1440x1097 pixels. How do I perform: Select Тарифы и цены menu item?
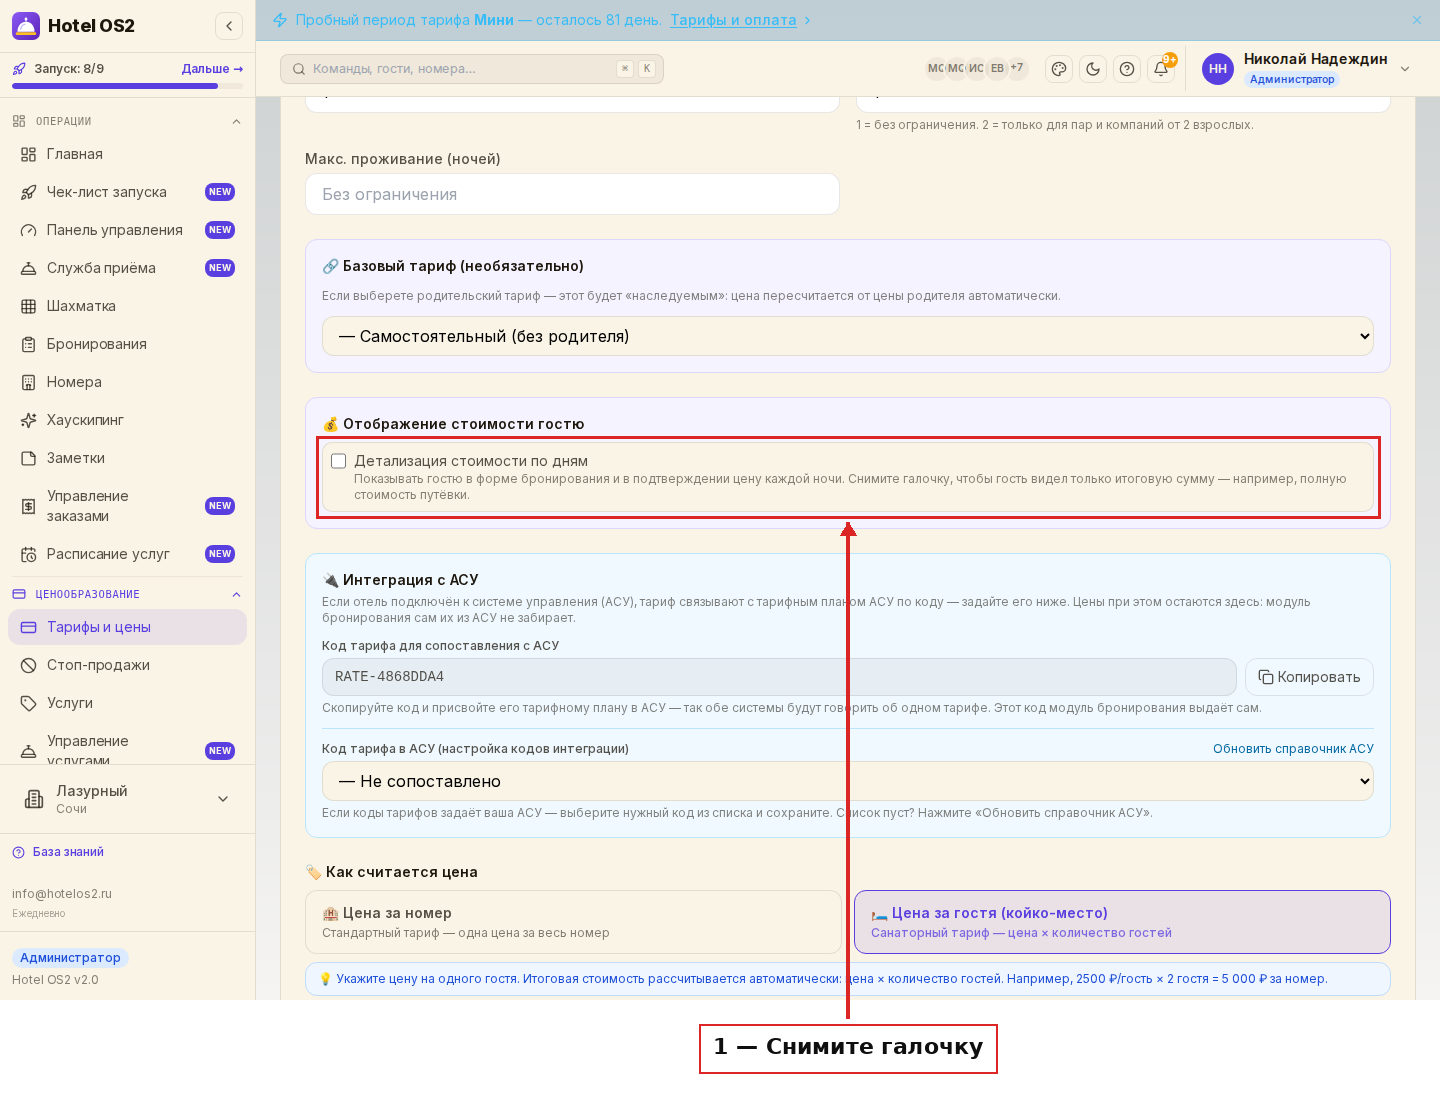(127, 627)
